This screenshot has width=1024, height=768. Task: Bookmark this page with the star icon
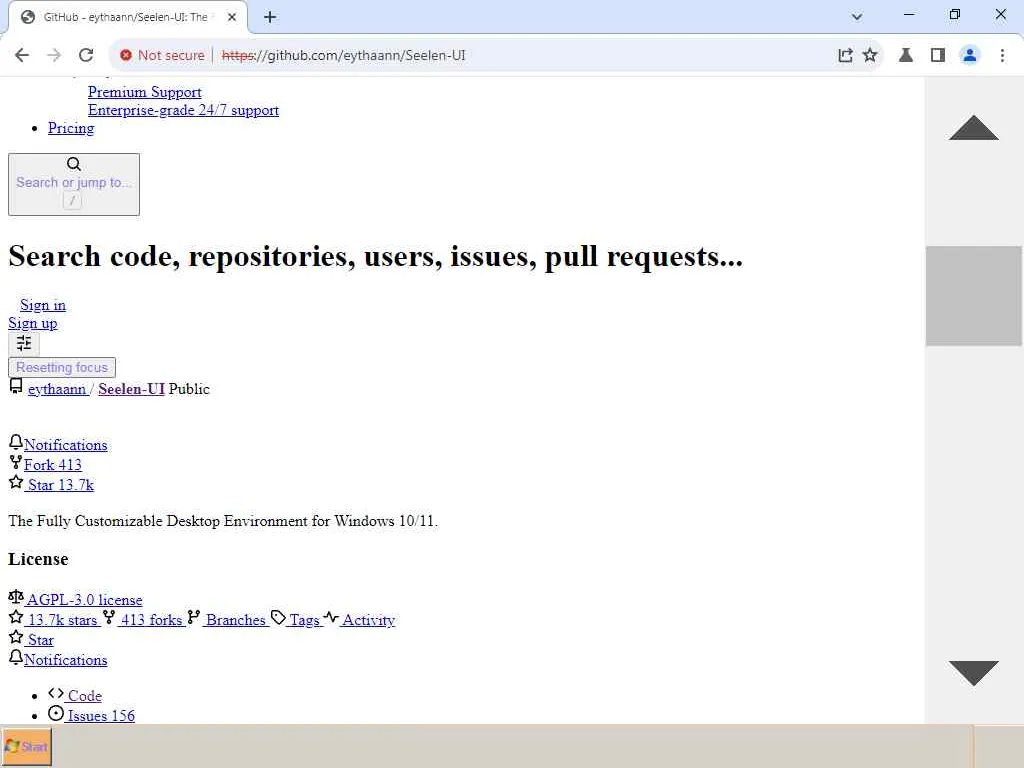(x=870, y=56)
